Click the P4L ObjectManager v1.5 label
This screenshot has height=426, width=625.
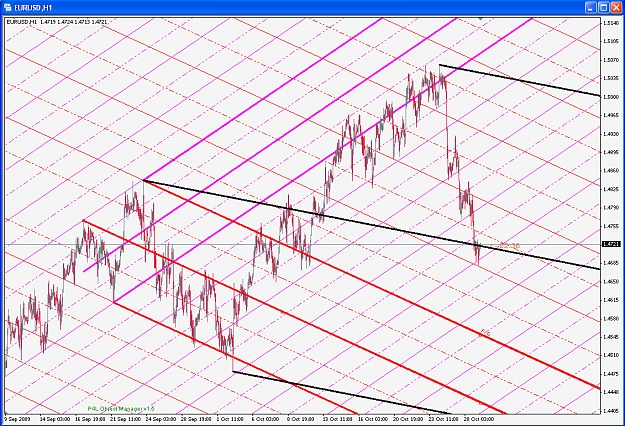tap(121, 409)
